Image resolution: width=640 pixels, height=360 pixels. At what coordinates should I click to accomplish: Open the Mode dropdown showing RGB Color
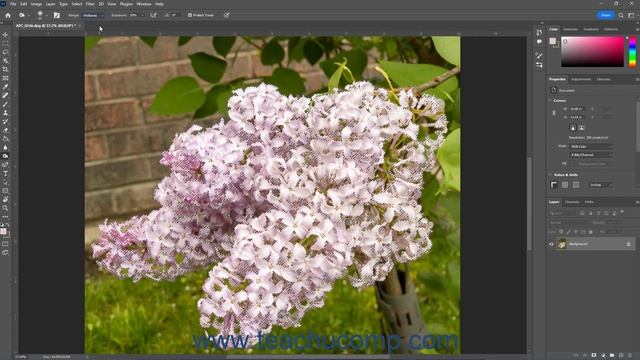tap(591, 146)
